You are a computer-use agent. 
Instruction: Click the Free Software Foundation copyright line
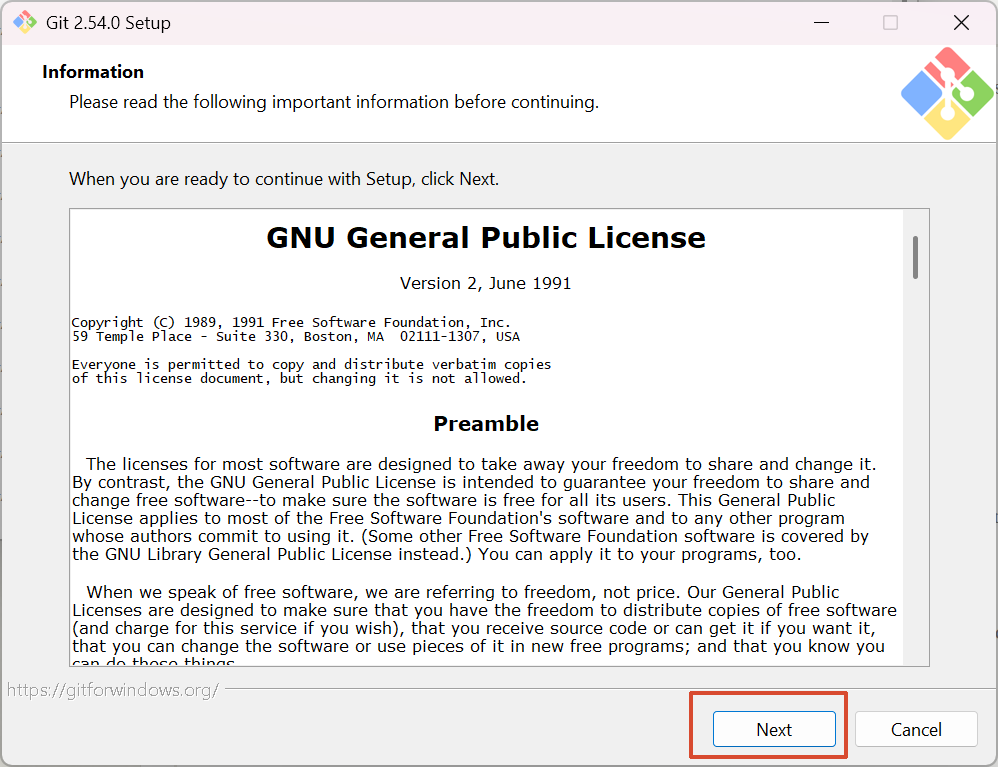[291, 322]
